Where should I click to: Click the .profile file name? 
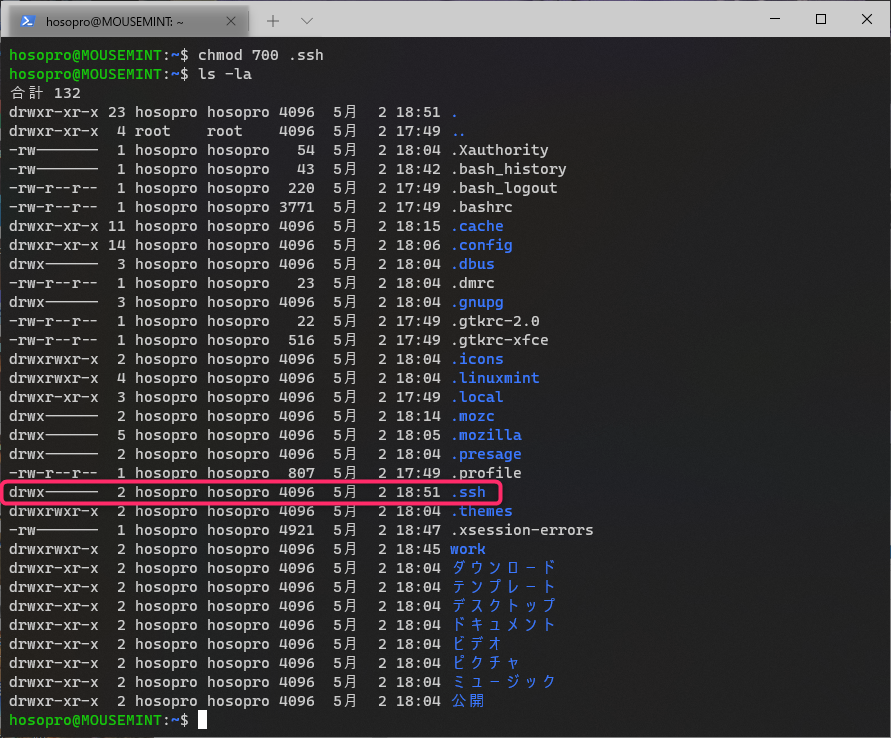coord(486,473)
